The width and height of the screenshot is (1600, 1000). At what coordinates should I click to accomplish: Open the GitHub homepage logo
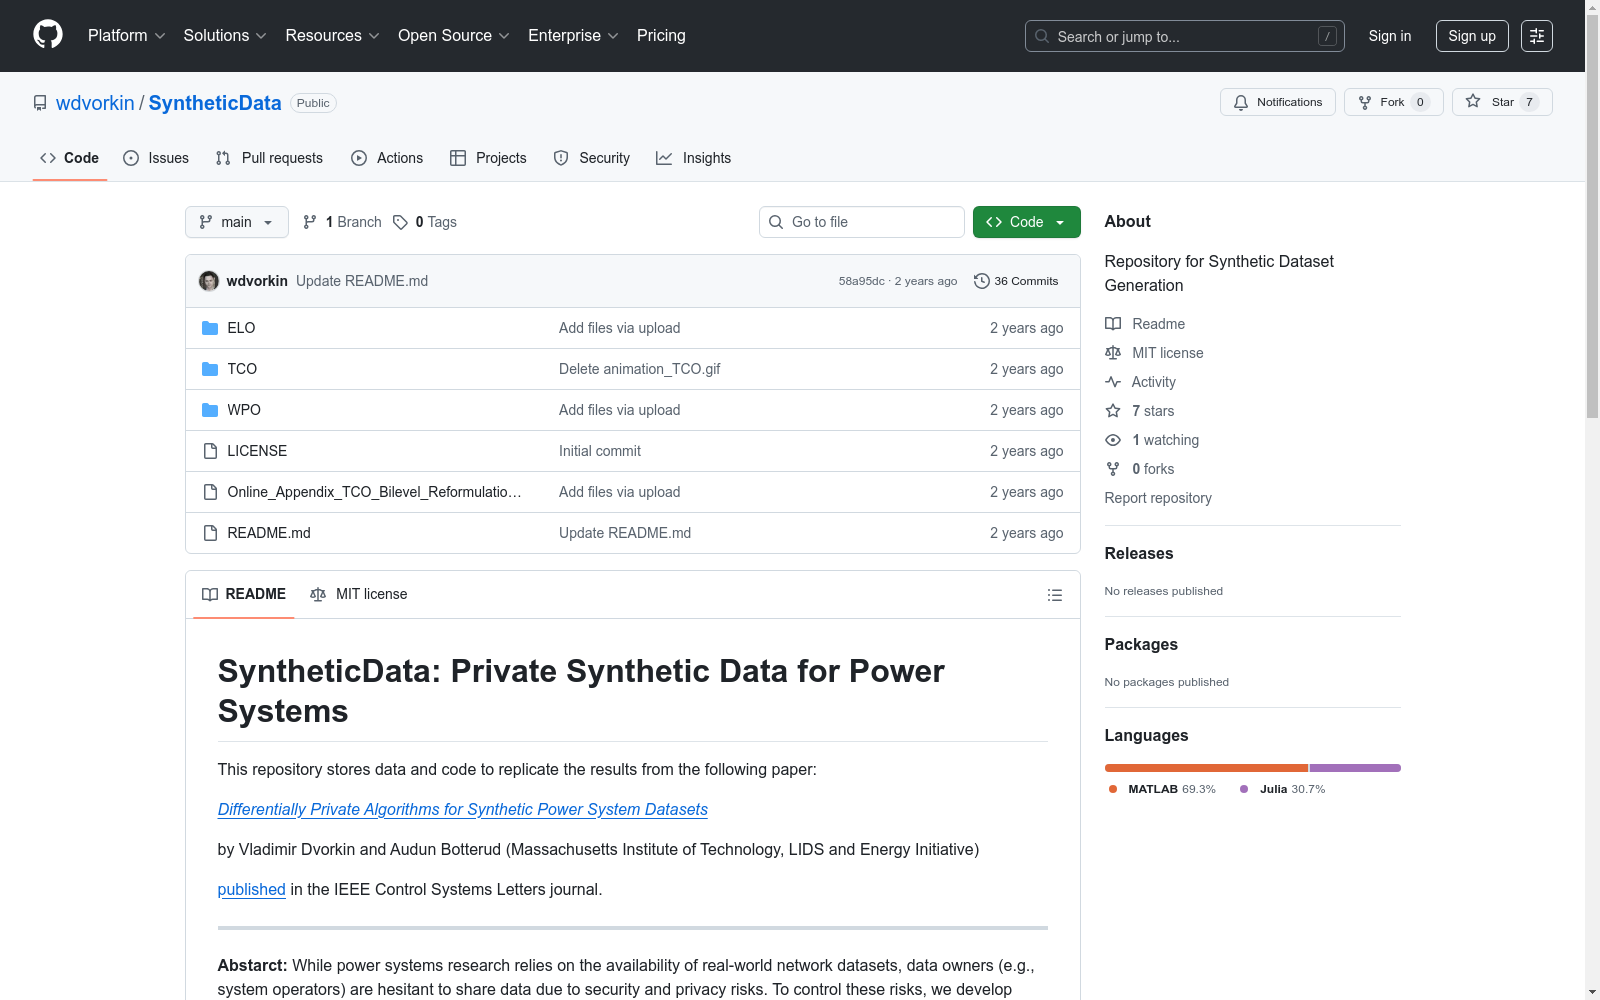(x=48, y=35)
